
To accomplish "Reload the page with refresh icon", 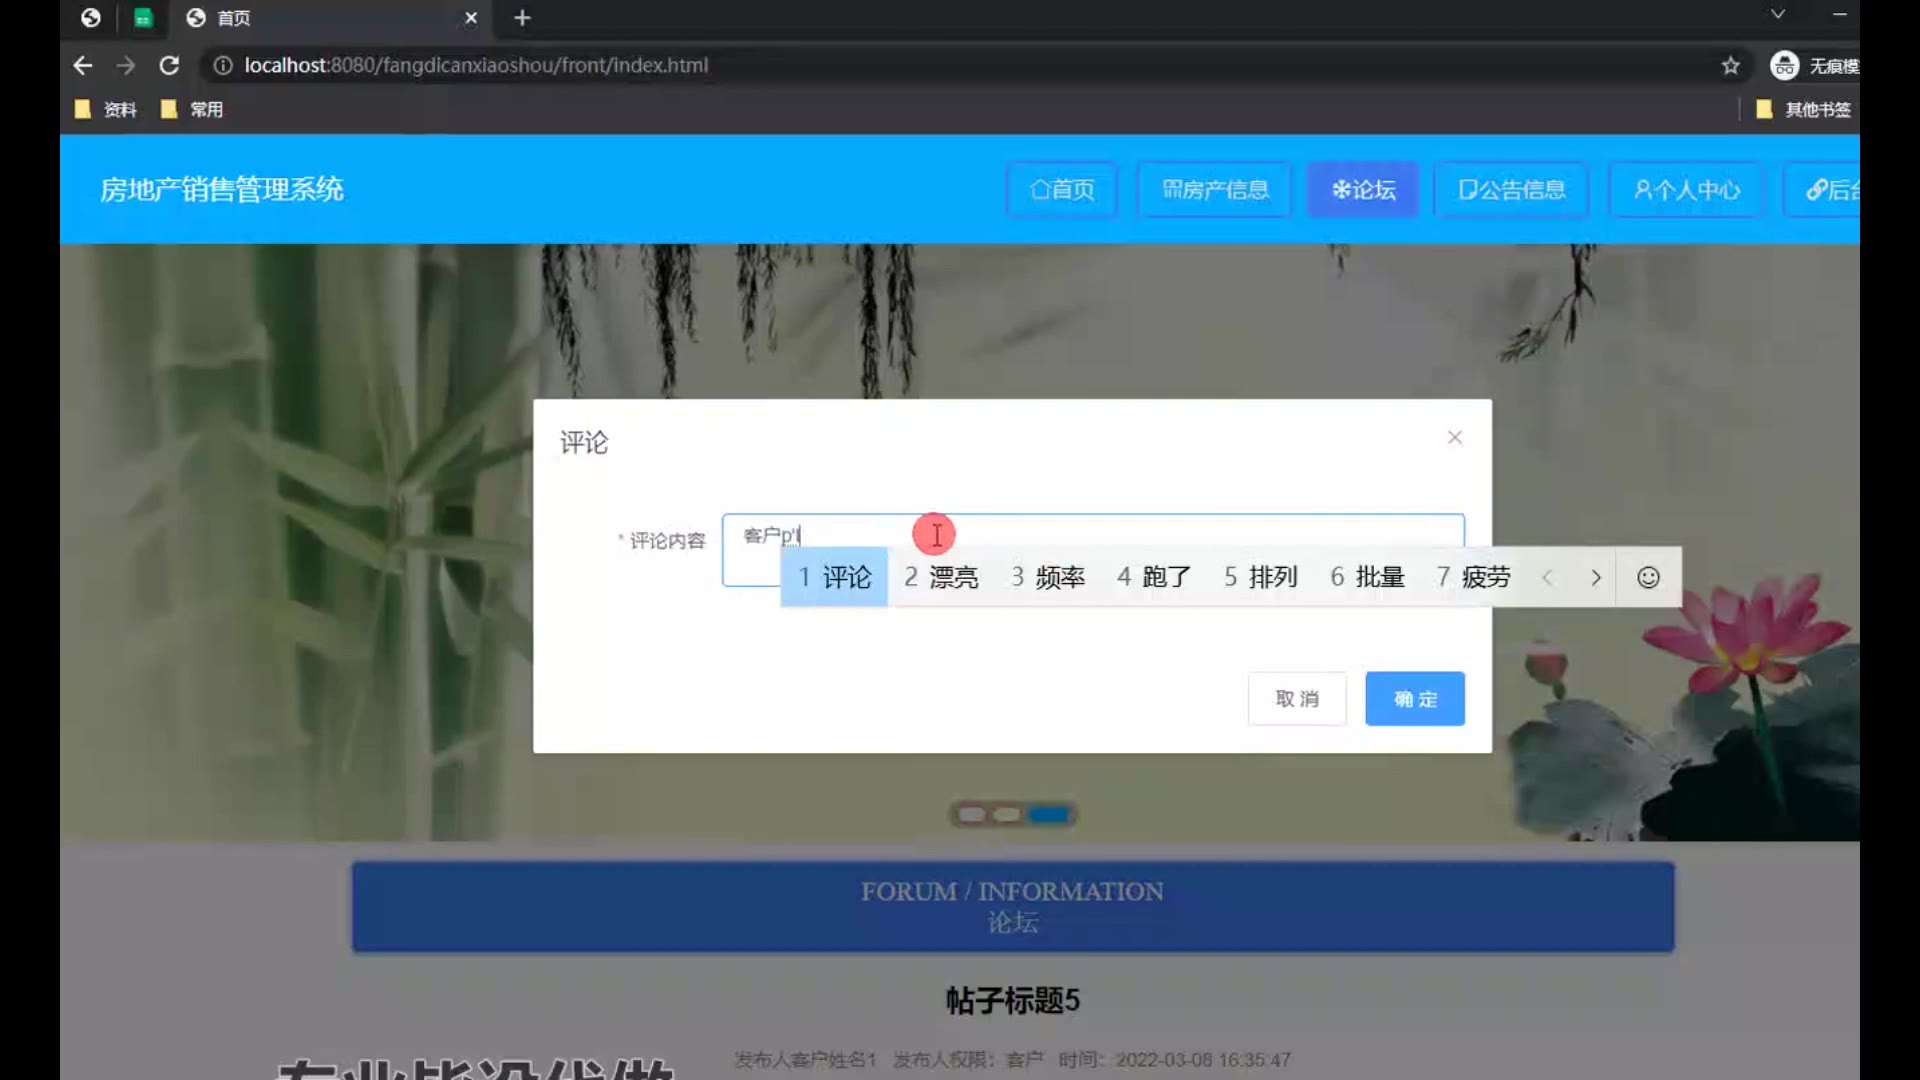I will click(169, 65).
